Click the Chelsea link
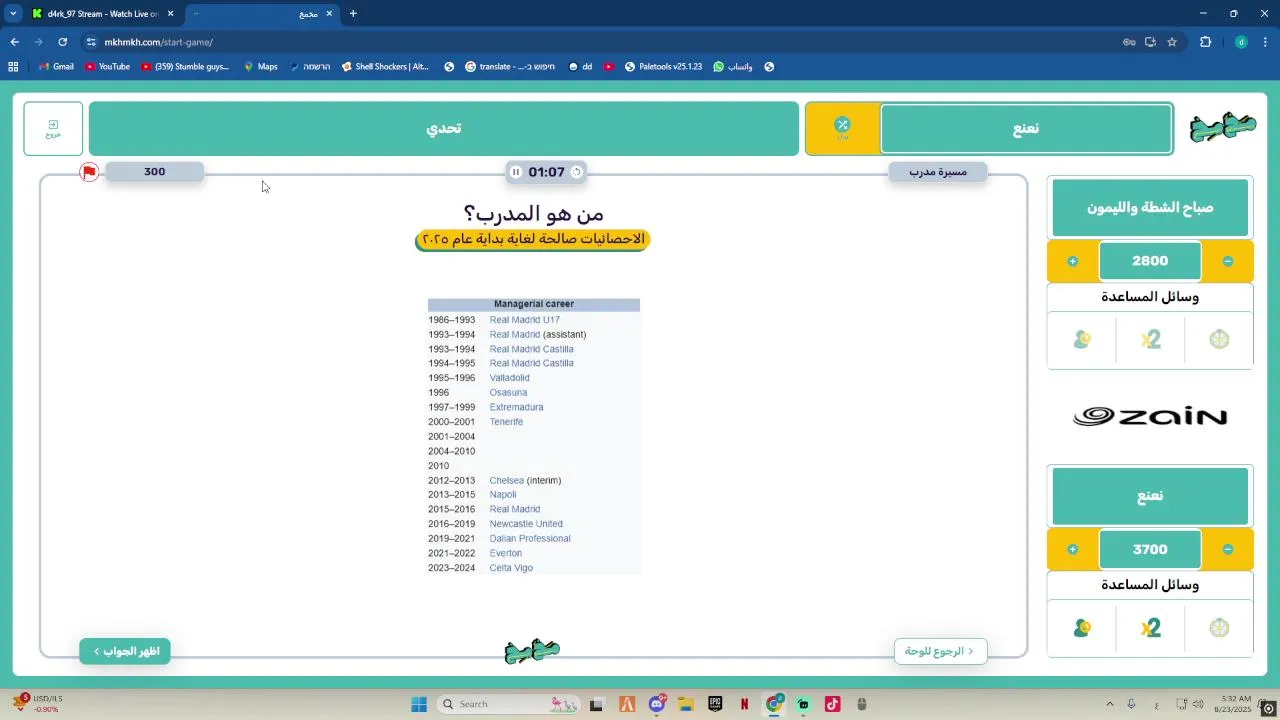Image resolution: width=1280 pixels, height=720 pixels. point(506,480)
